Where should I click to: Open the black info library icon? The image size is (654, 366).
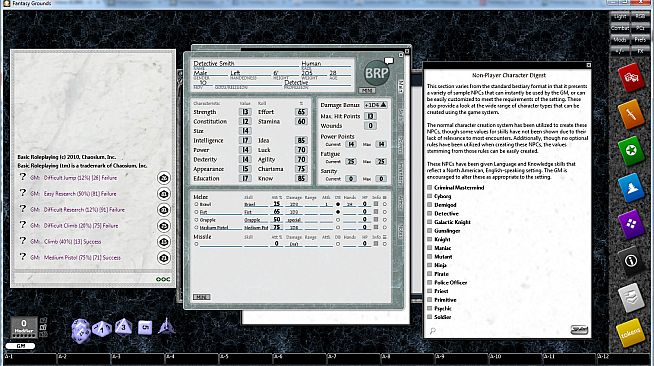631,261
